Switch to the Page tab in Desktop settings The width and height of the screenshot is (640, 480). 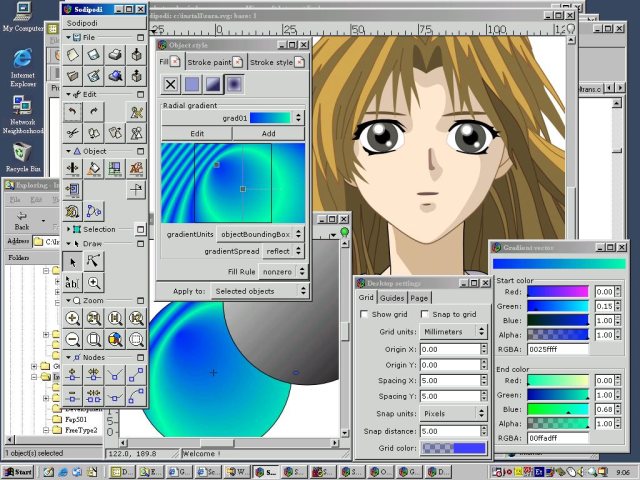pos(419,298)
